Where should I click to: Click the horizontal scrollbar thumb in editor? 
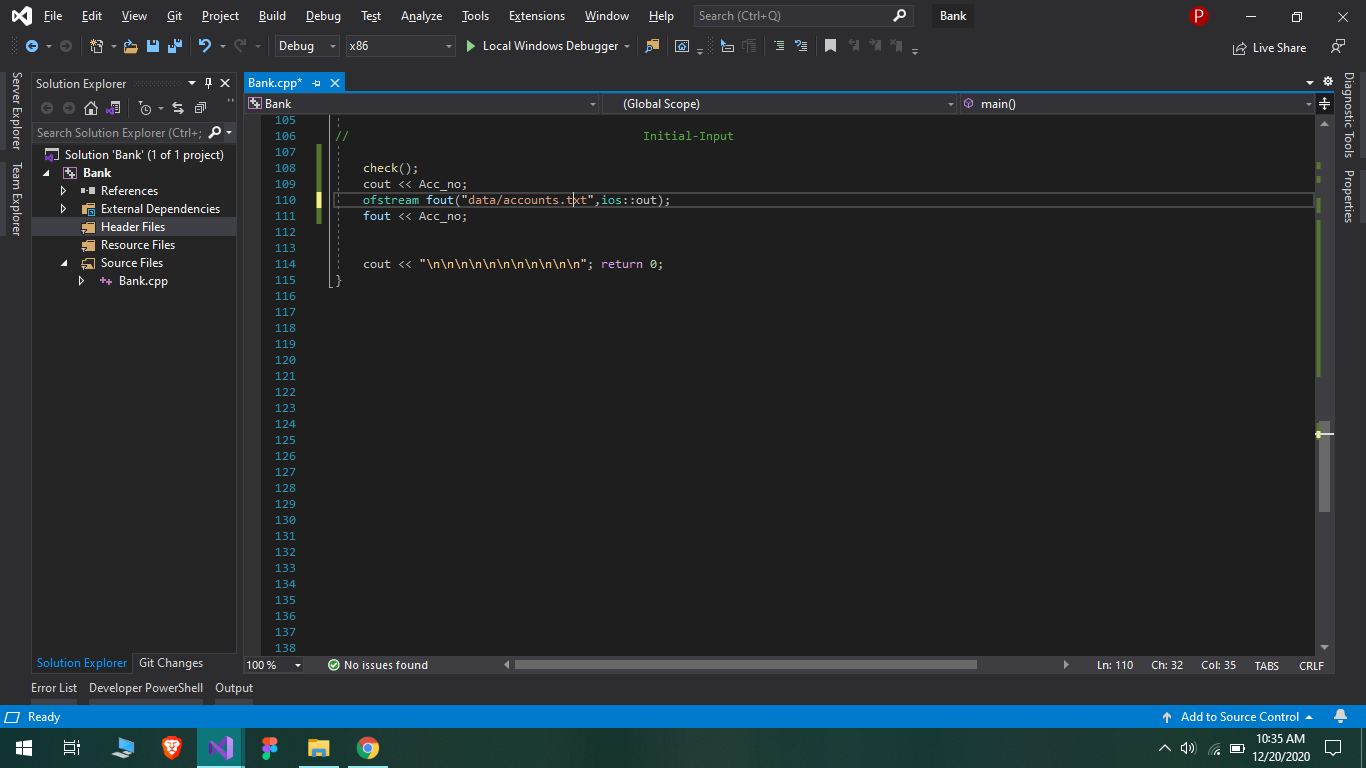745,665
